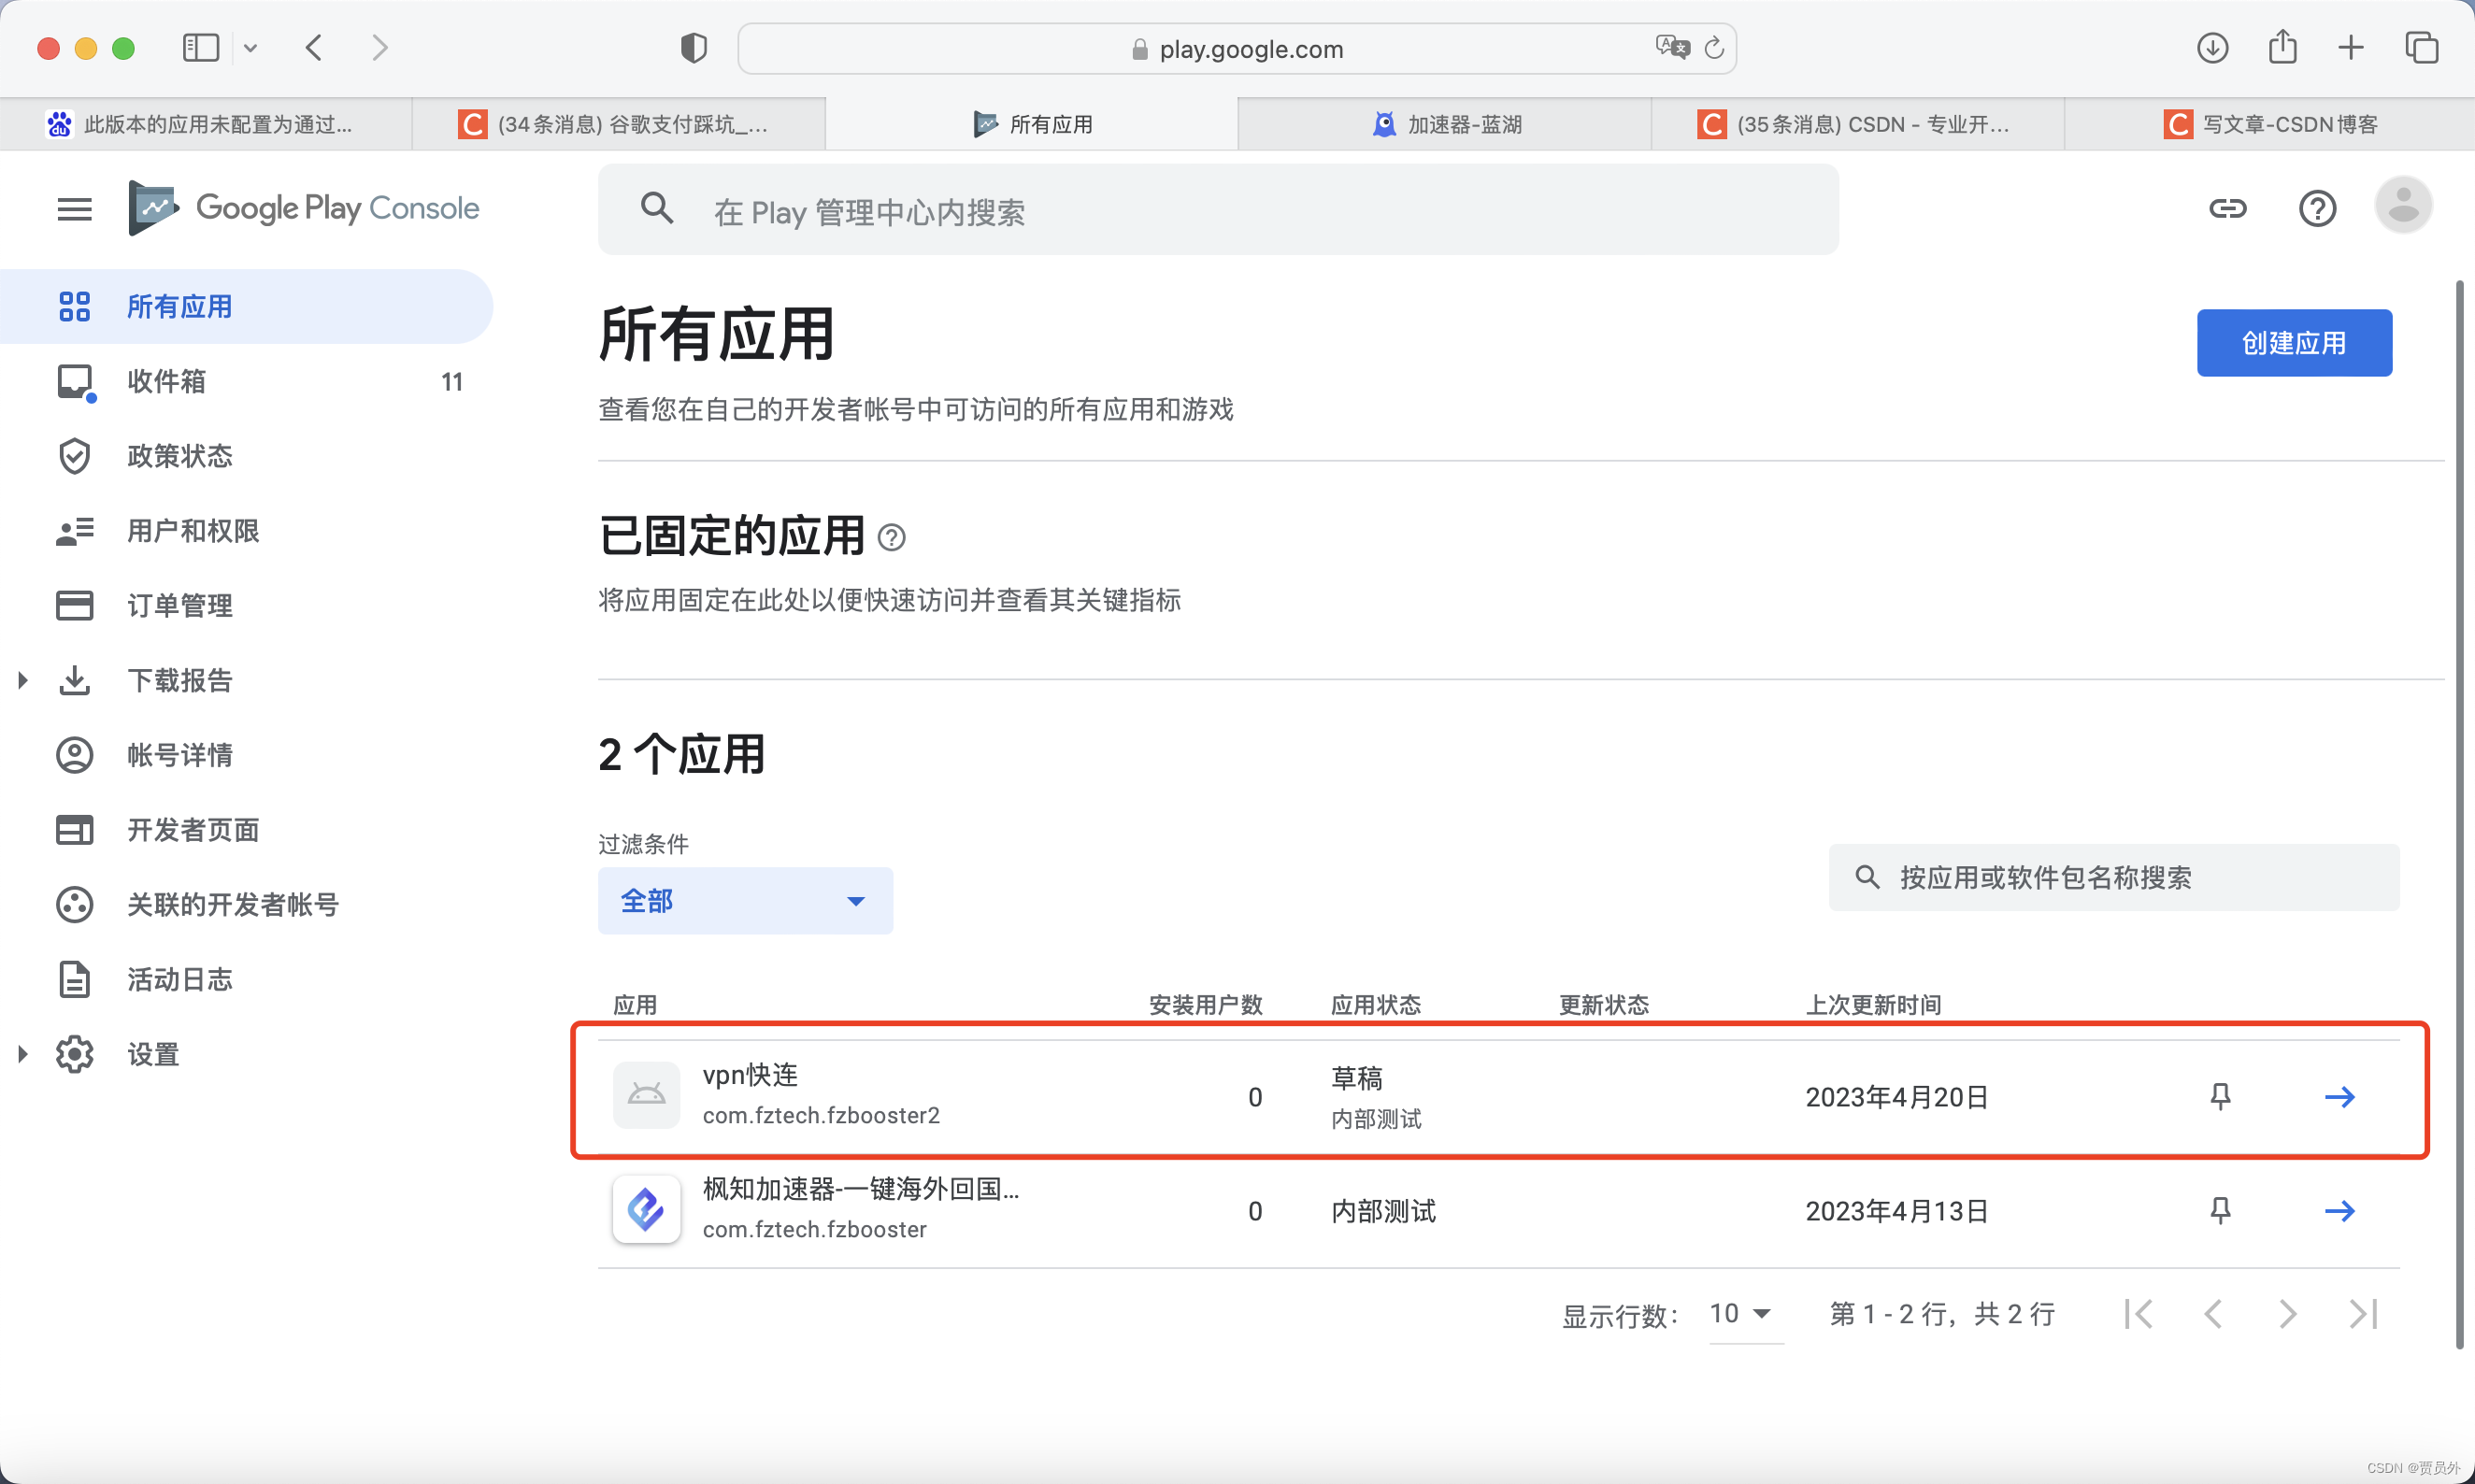Open 活动日志 in sidebar
This screenshot has width=2475, height=1484.
(x=246, y=979)
